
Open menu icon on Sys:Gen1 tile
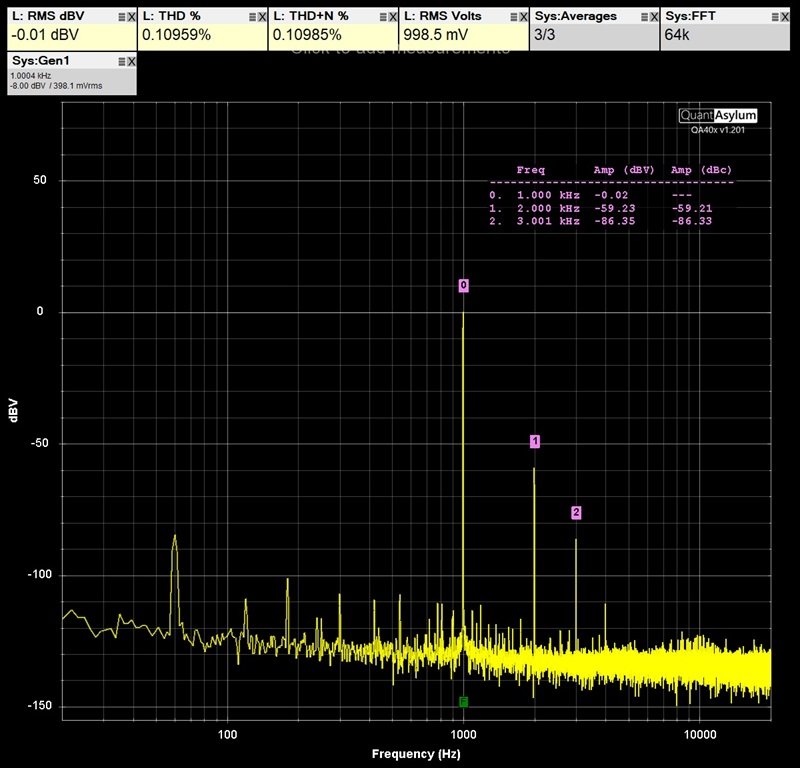click(x=122, y=62)
